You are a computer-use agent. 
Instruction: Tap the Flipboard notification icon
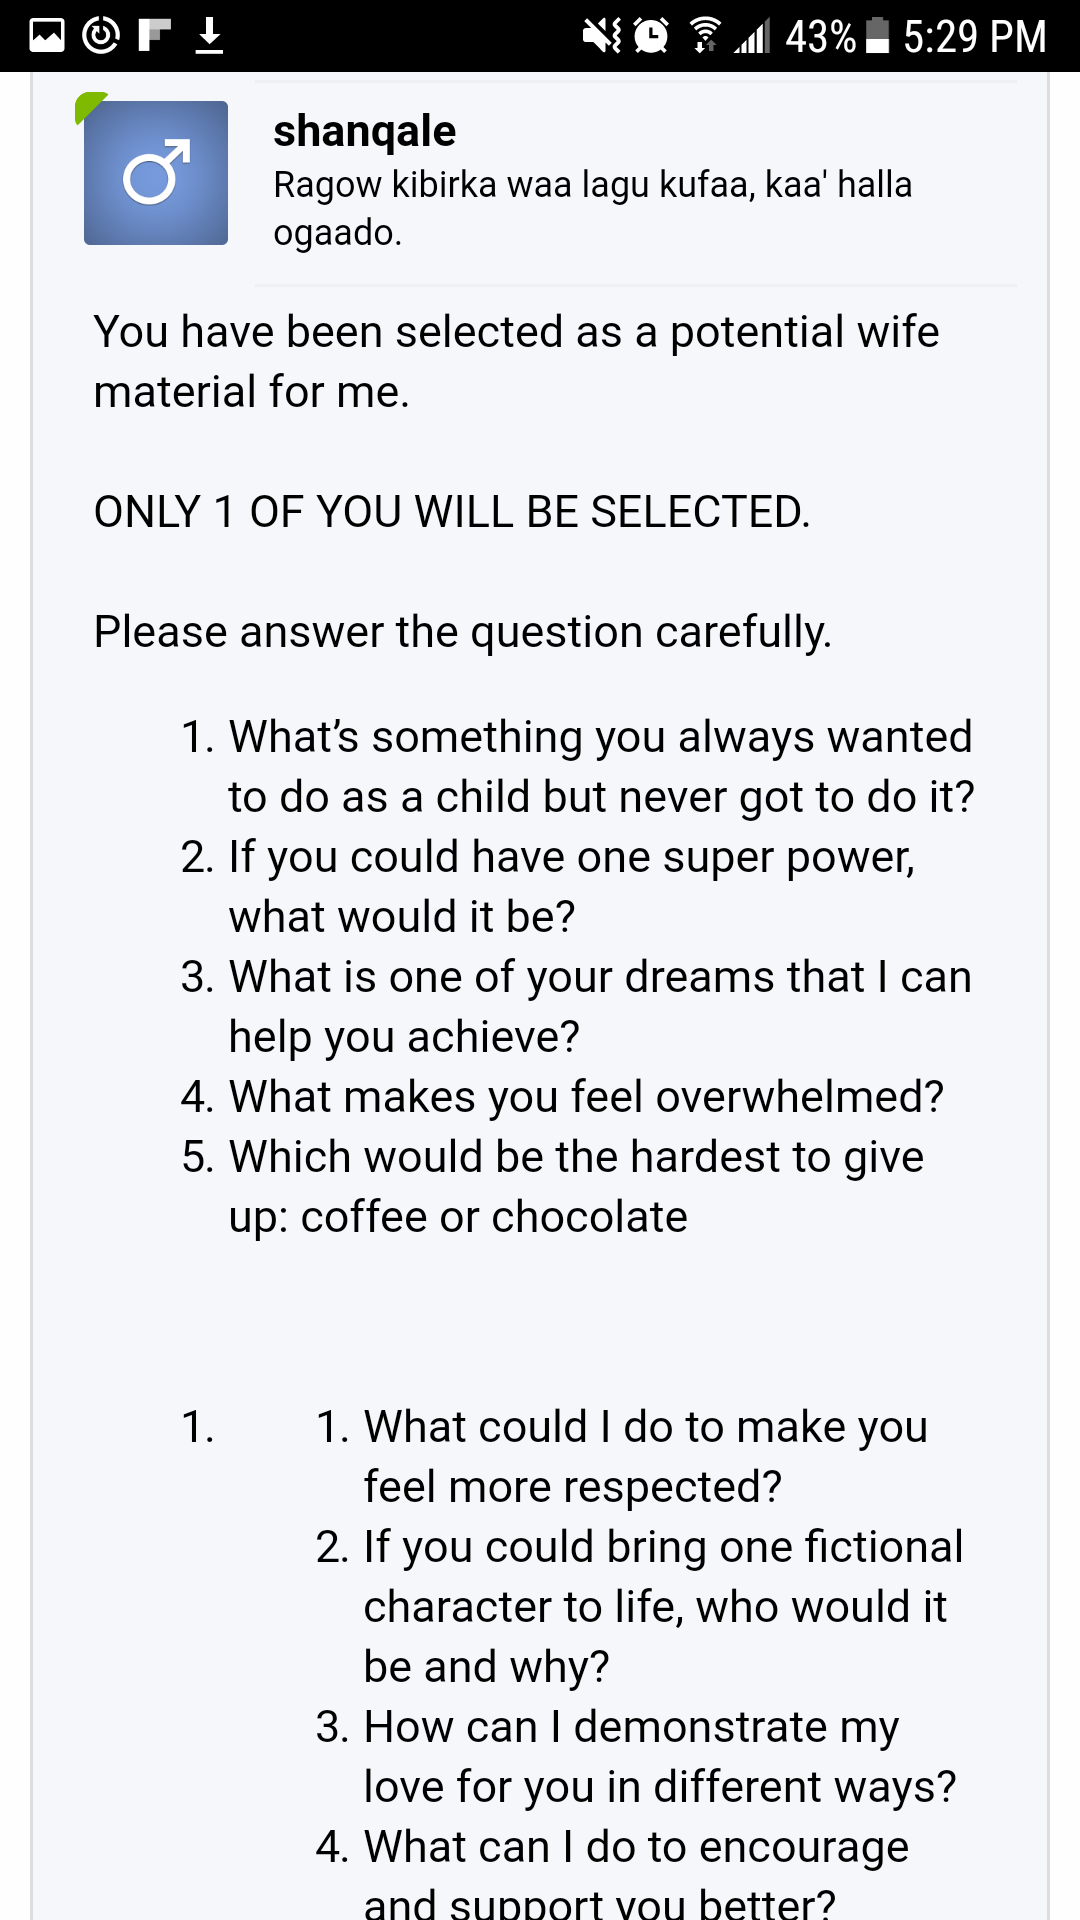155,36
